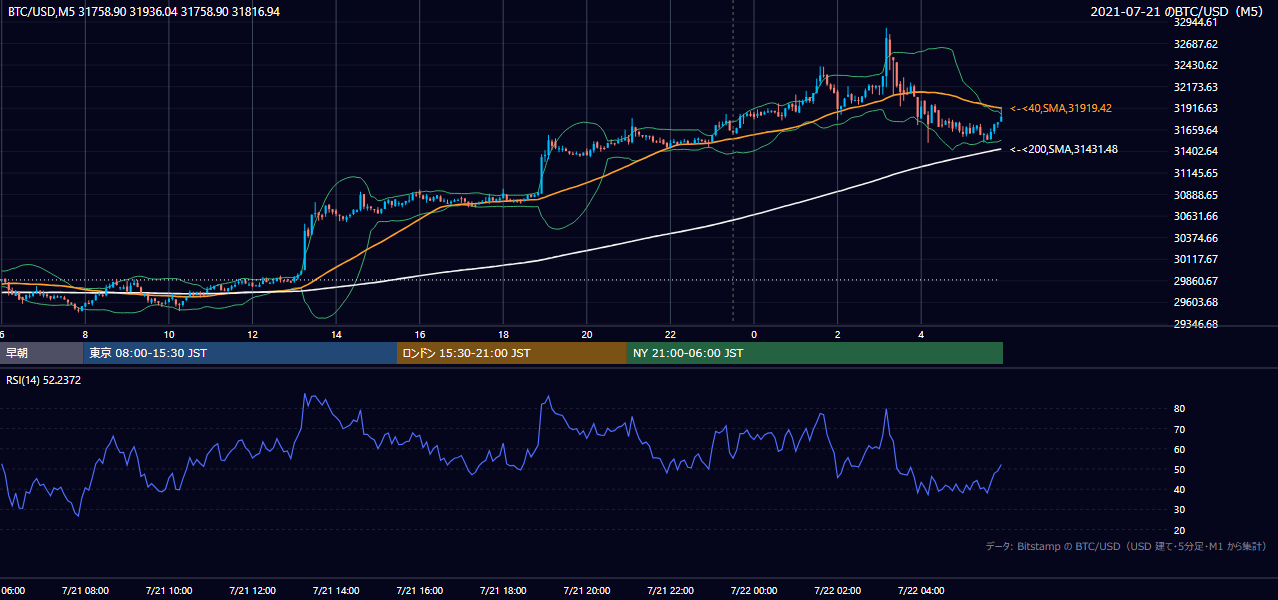Screen dimensions: 1278x600
Task: Select the ロンドン 15:30-21:00 JST session bar
Action: [x=512, y=353]
